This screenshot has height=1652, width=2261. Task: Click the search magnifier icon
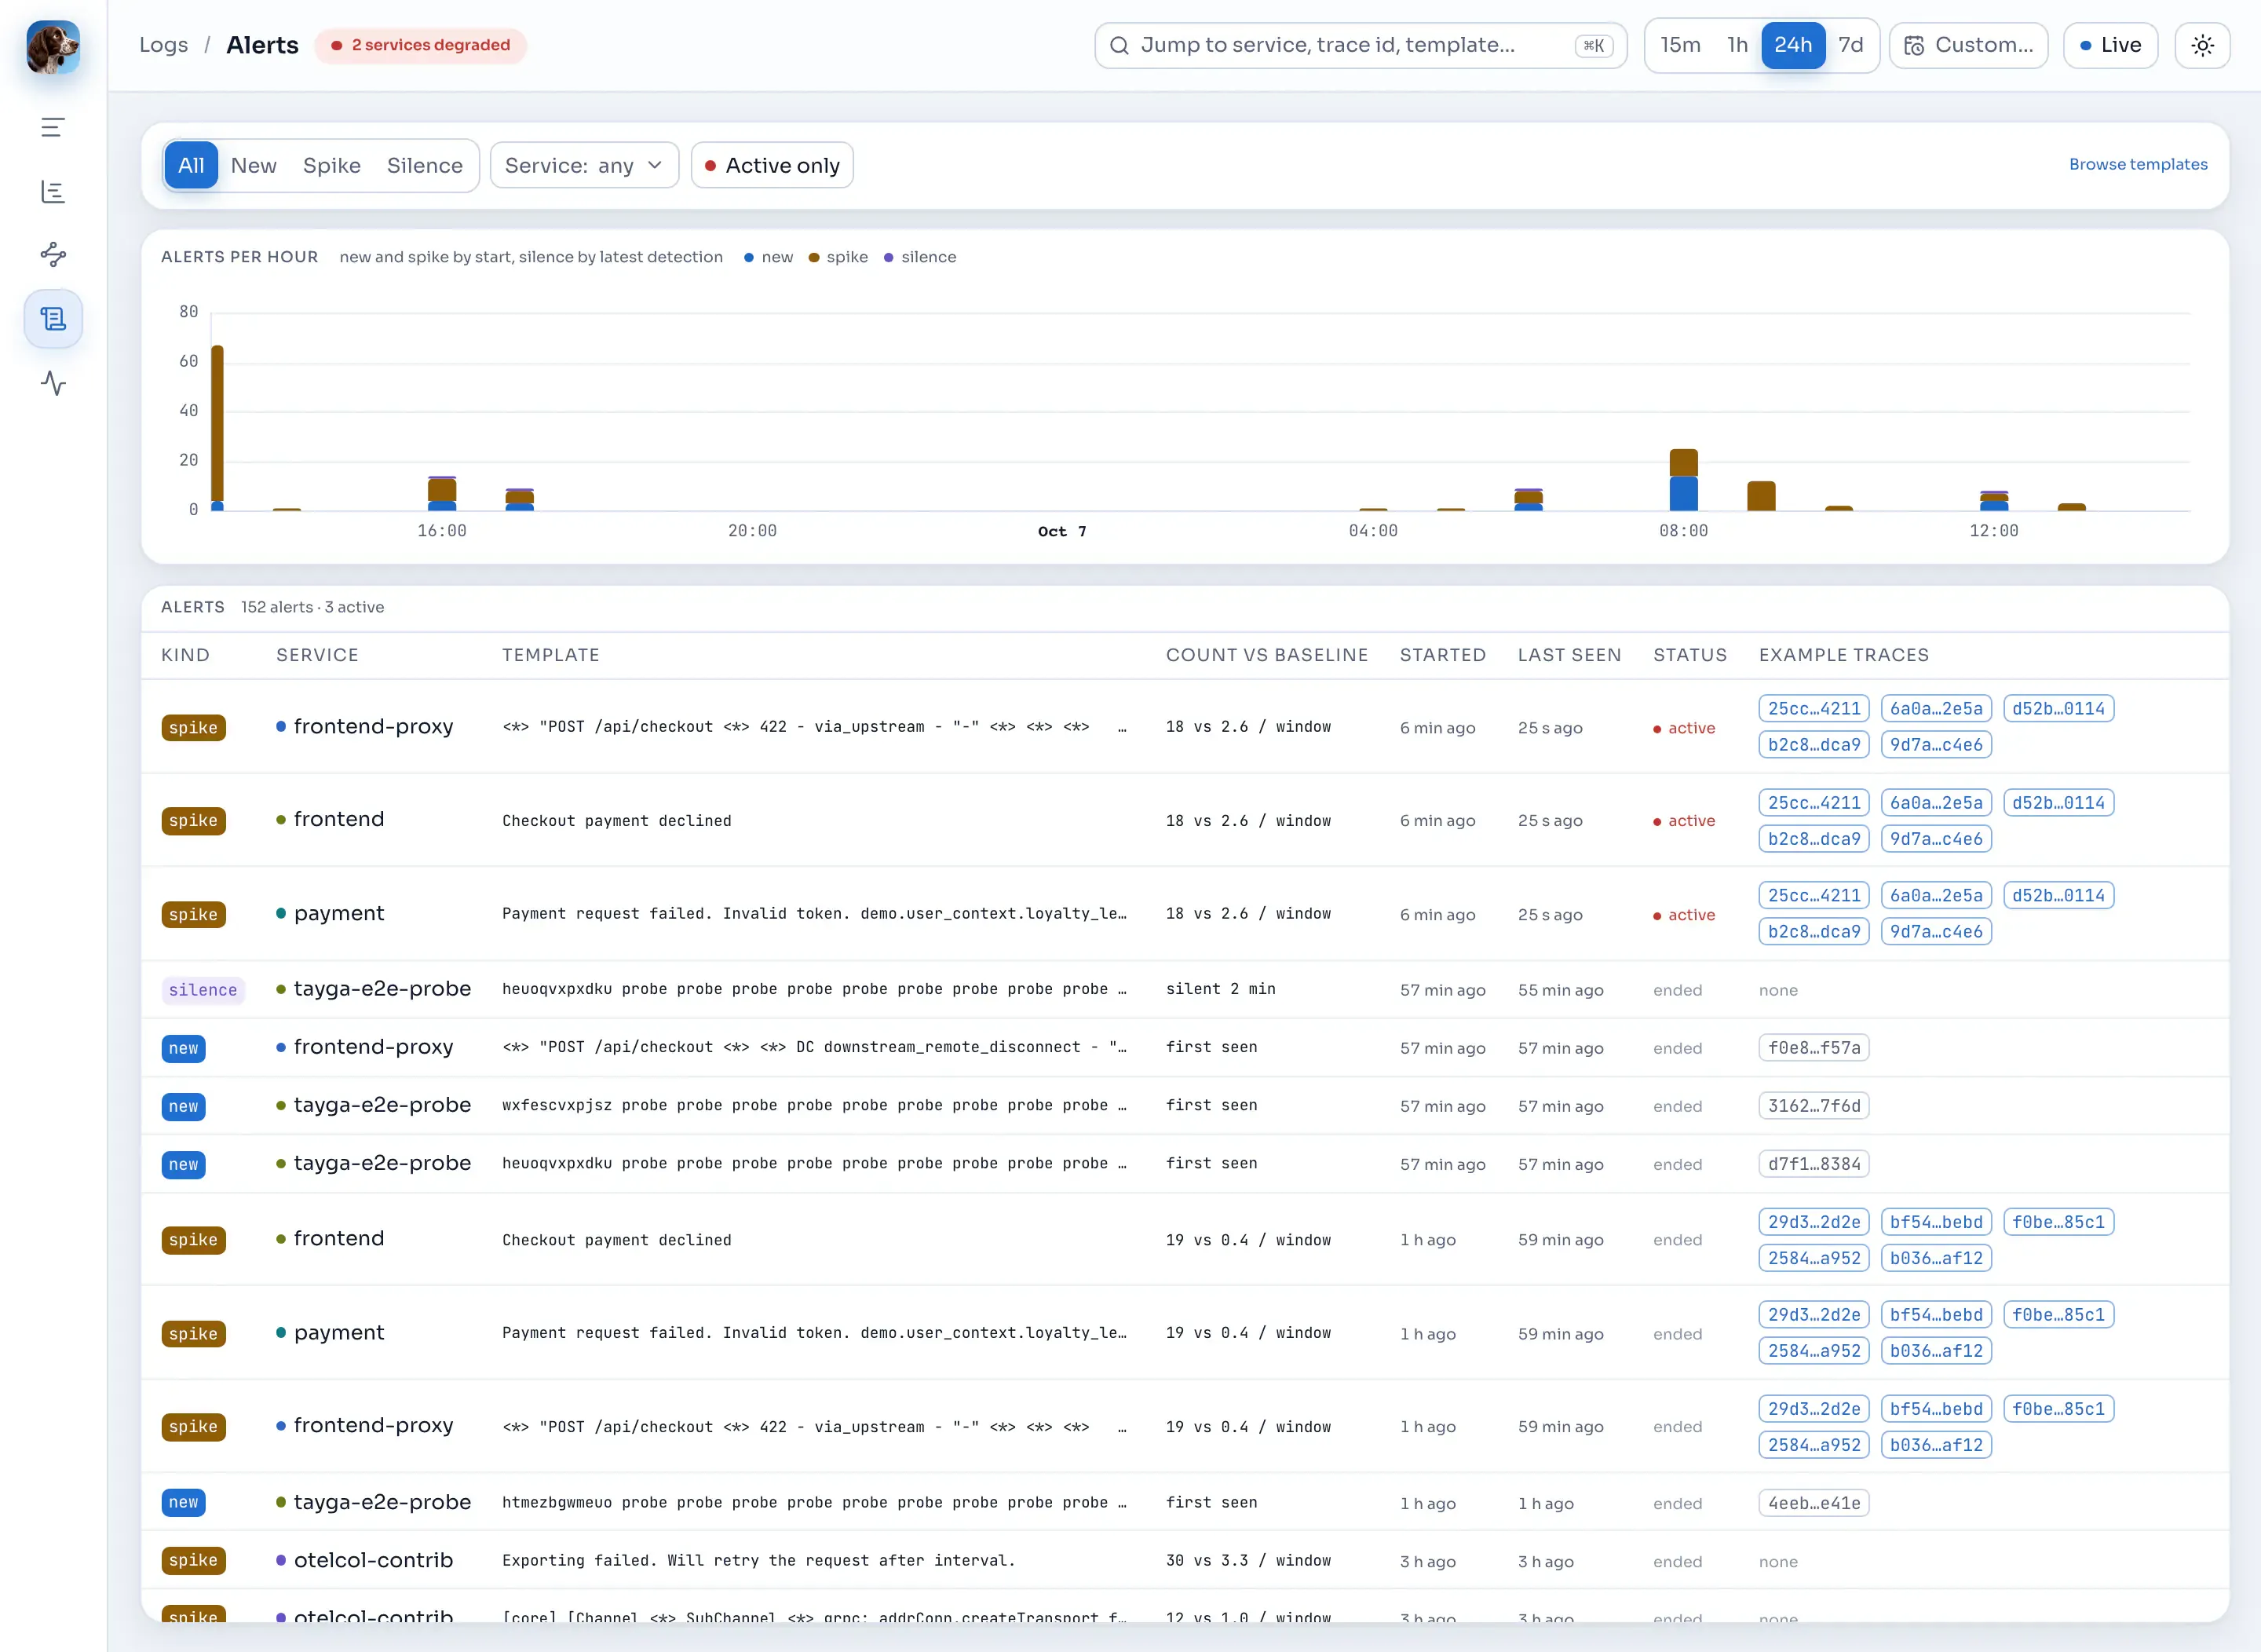tap(1119, 45)
